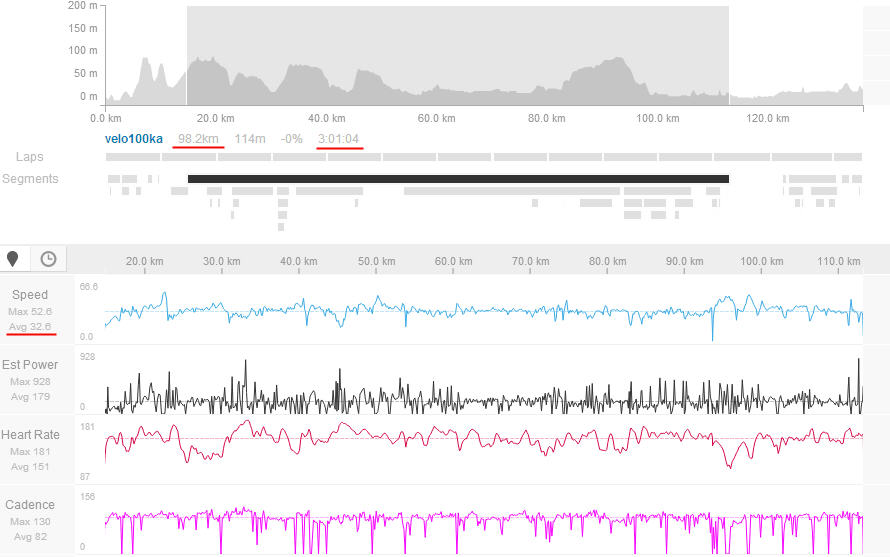Screen dimensions: 890x557
Task: Click the 60.0 km mark on lower axis
Action: click(453, 261)
